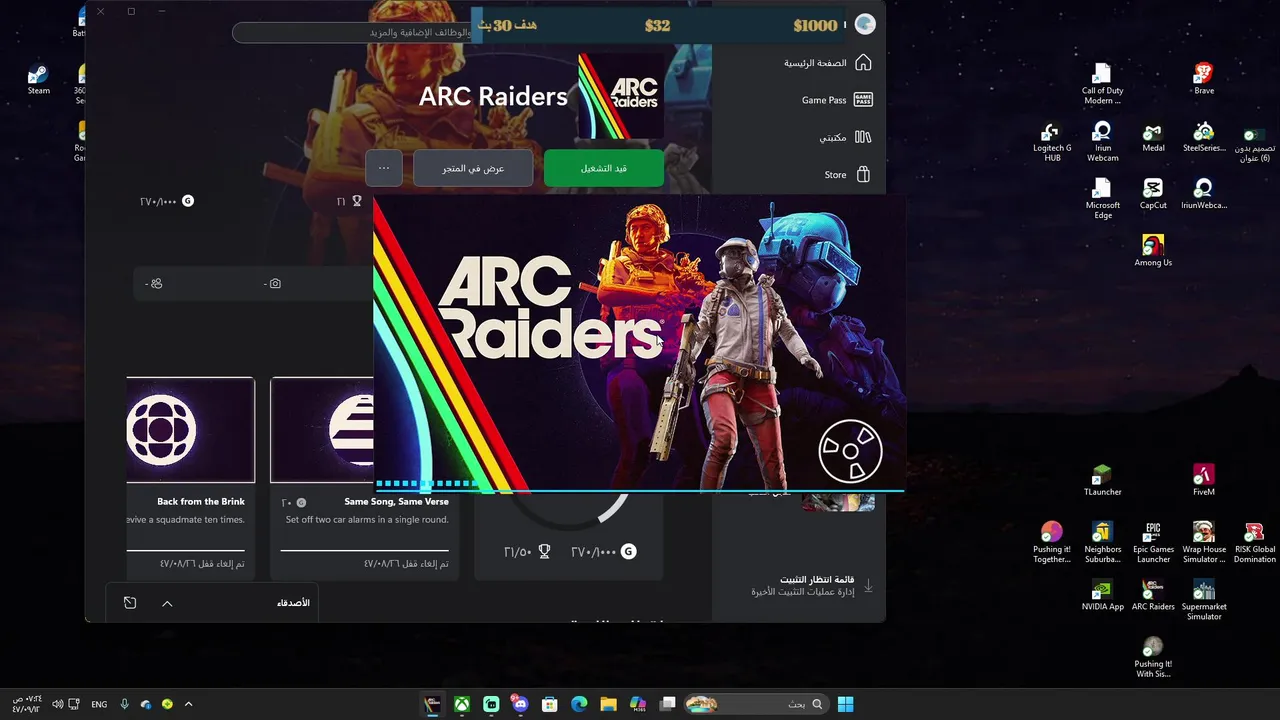Click the green قيد التشغيل play button

604,168
